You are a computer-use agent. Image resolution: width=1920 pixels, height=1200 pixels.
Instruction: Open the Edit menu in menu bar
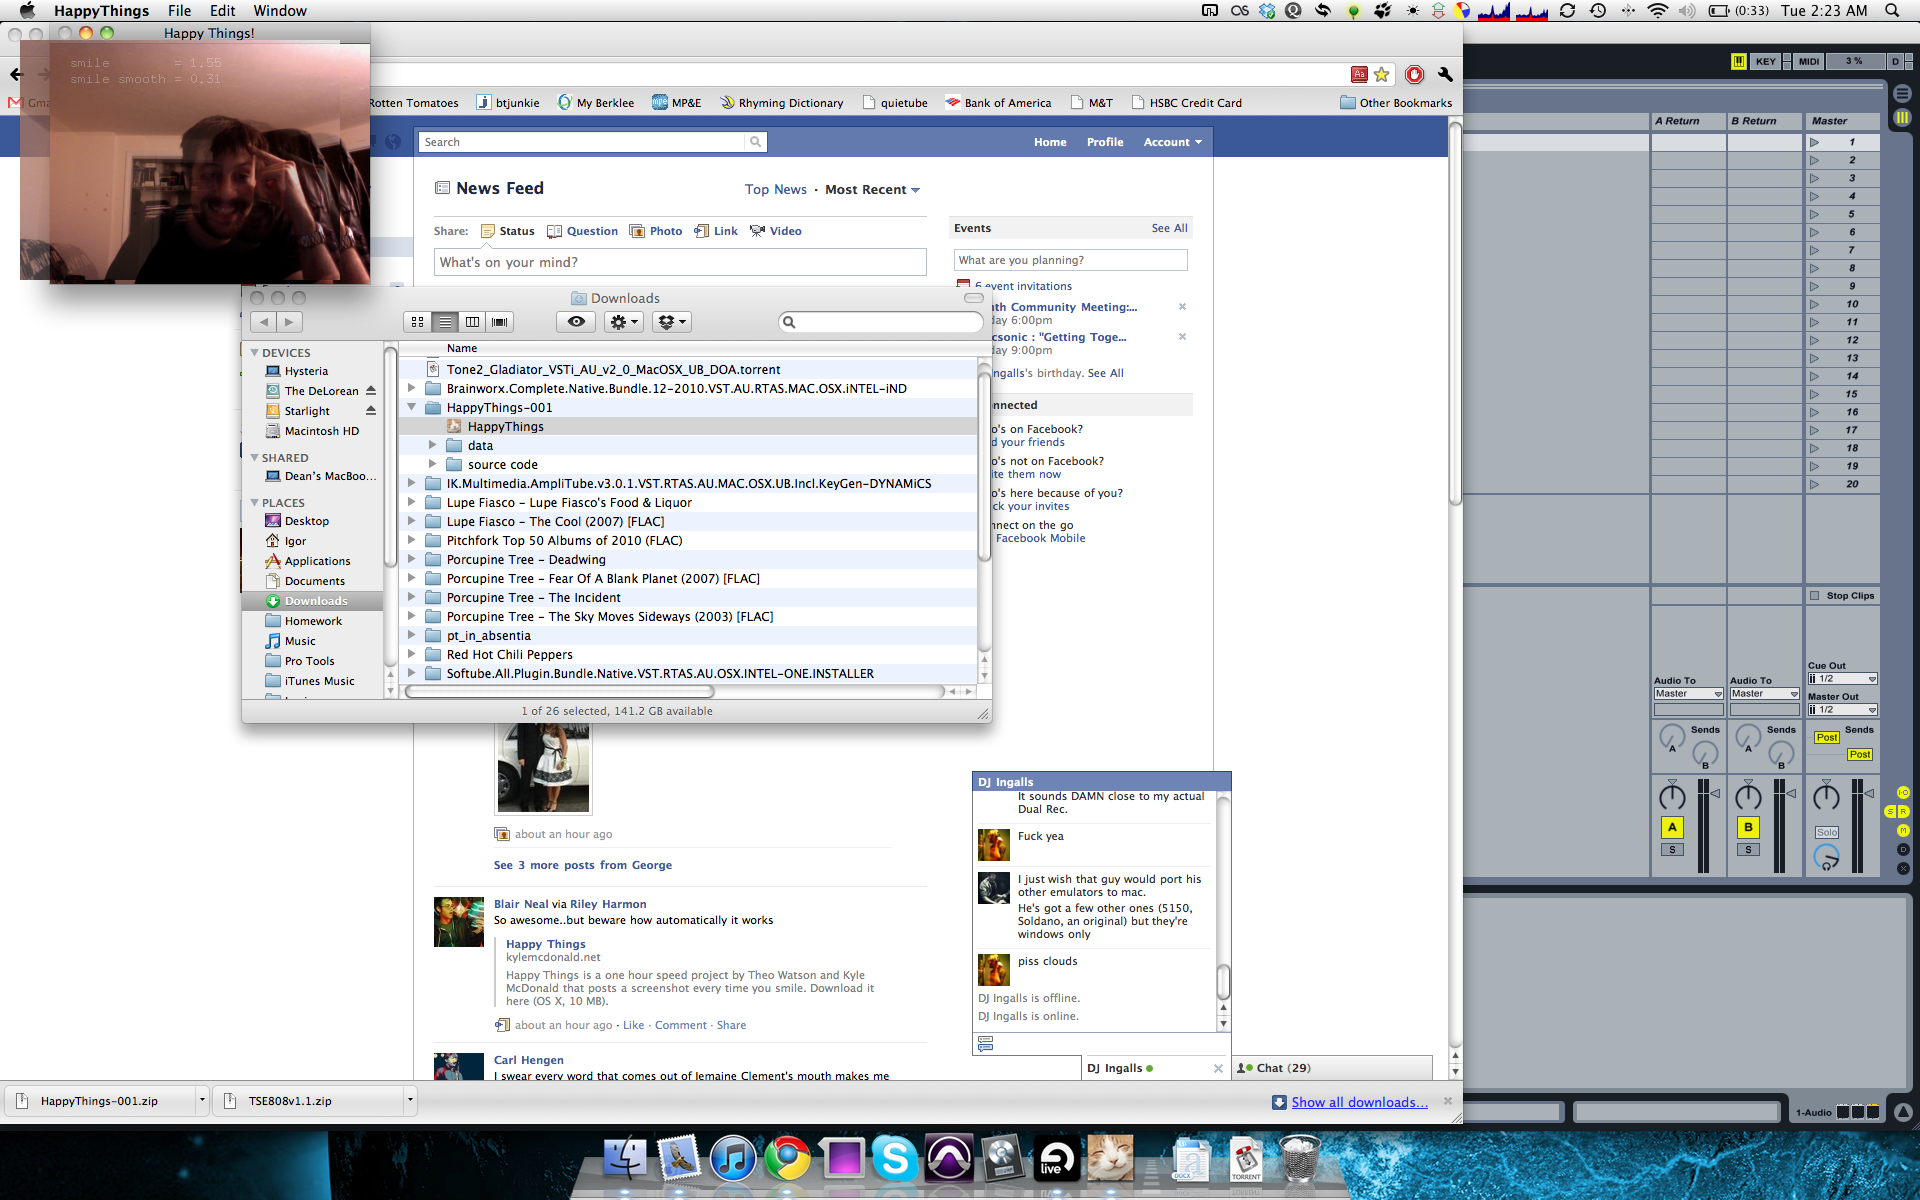[222, 11]
